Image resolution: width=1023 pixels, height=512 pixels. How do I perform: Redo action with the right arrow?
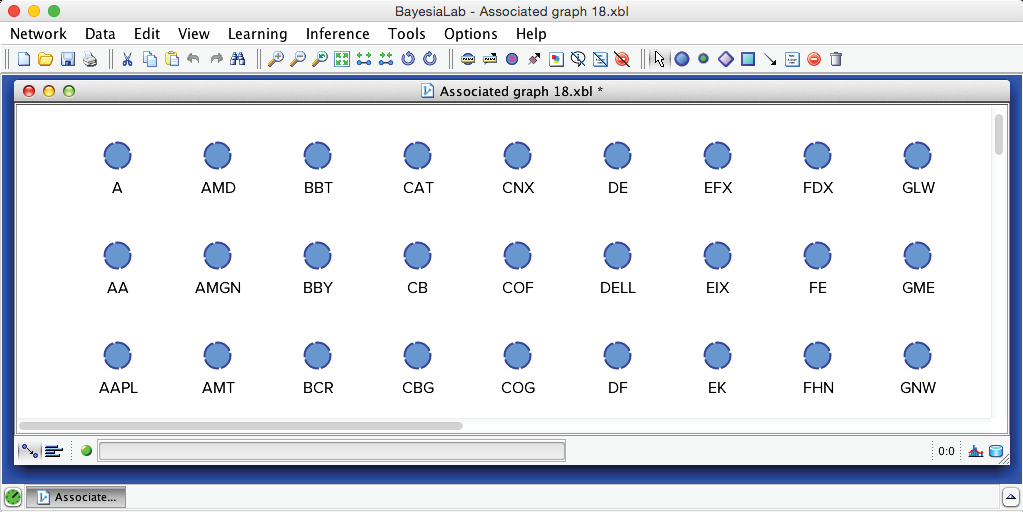(216, 59)
